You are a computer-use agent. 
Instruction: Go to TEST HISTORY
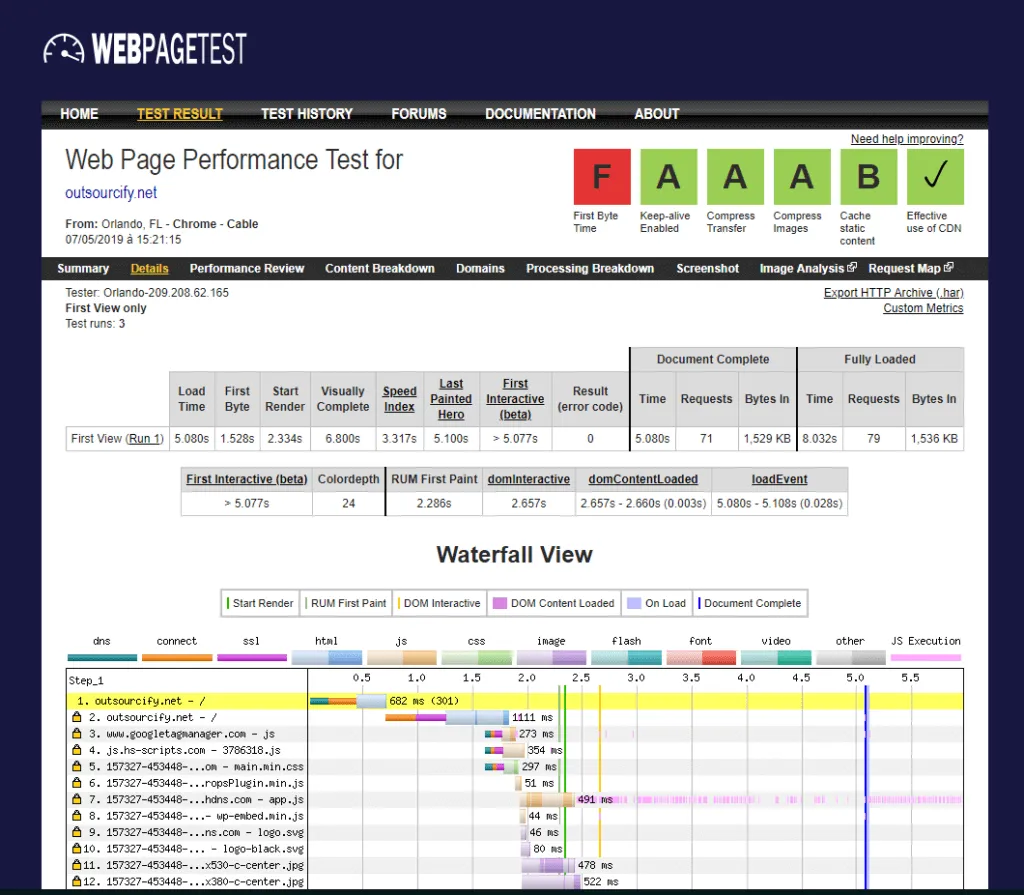coord(307,114)
